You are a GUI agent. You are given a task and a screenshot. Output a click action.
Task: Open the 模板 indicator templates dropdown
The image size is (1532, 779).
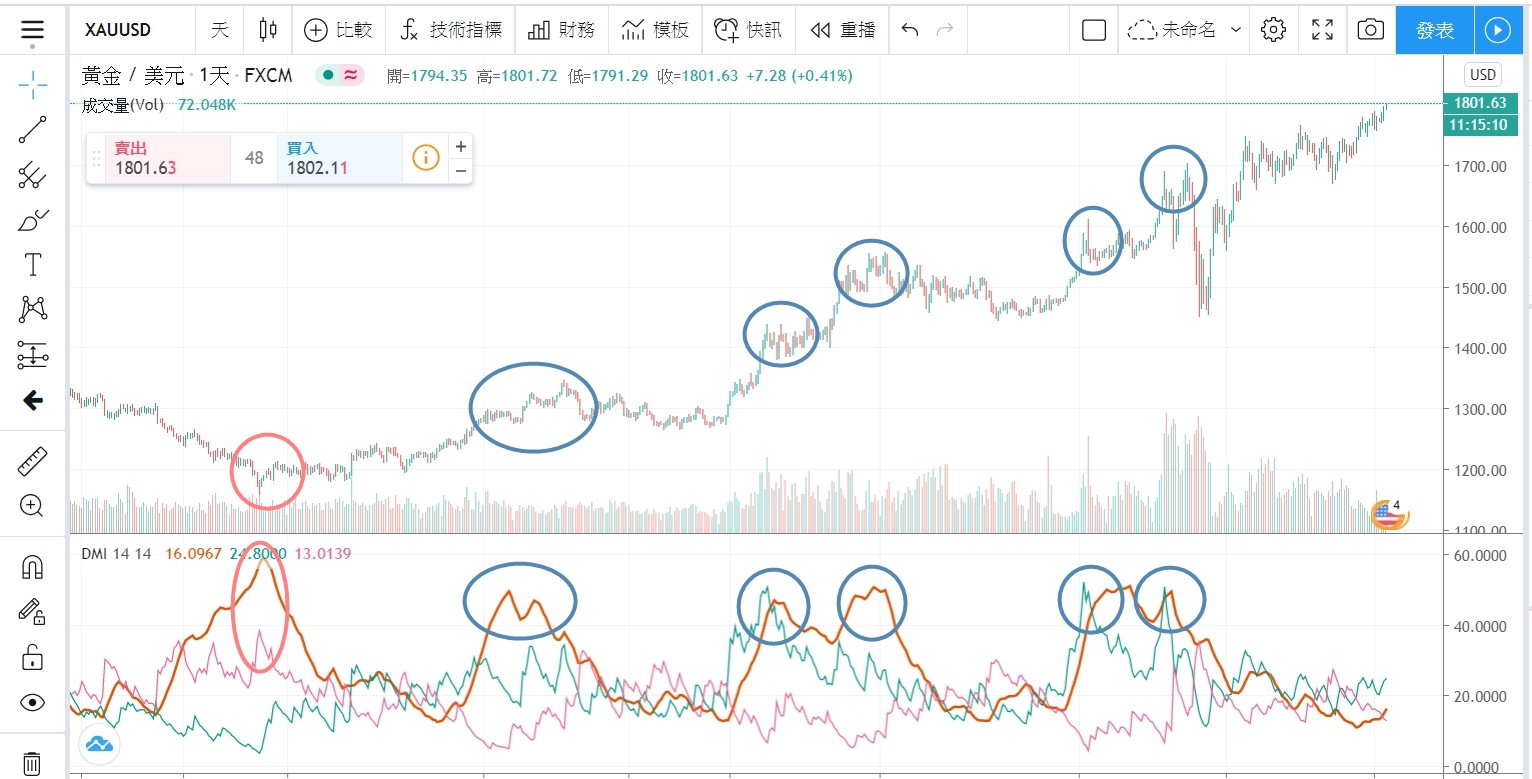[655, 30]
